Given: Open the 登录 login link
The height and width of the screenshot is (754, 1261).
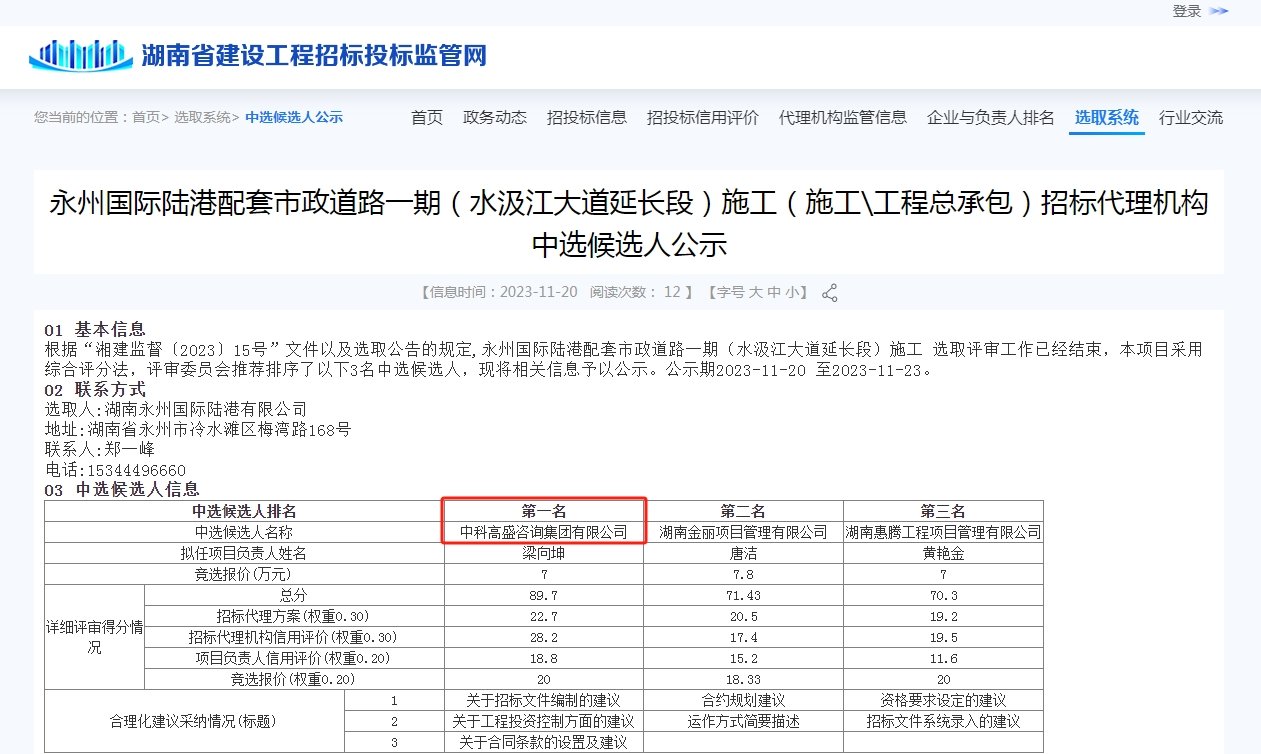Looking at the screenshot, I should point(1187,11).
